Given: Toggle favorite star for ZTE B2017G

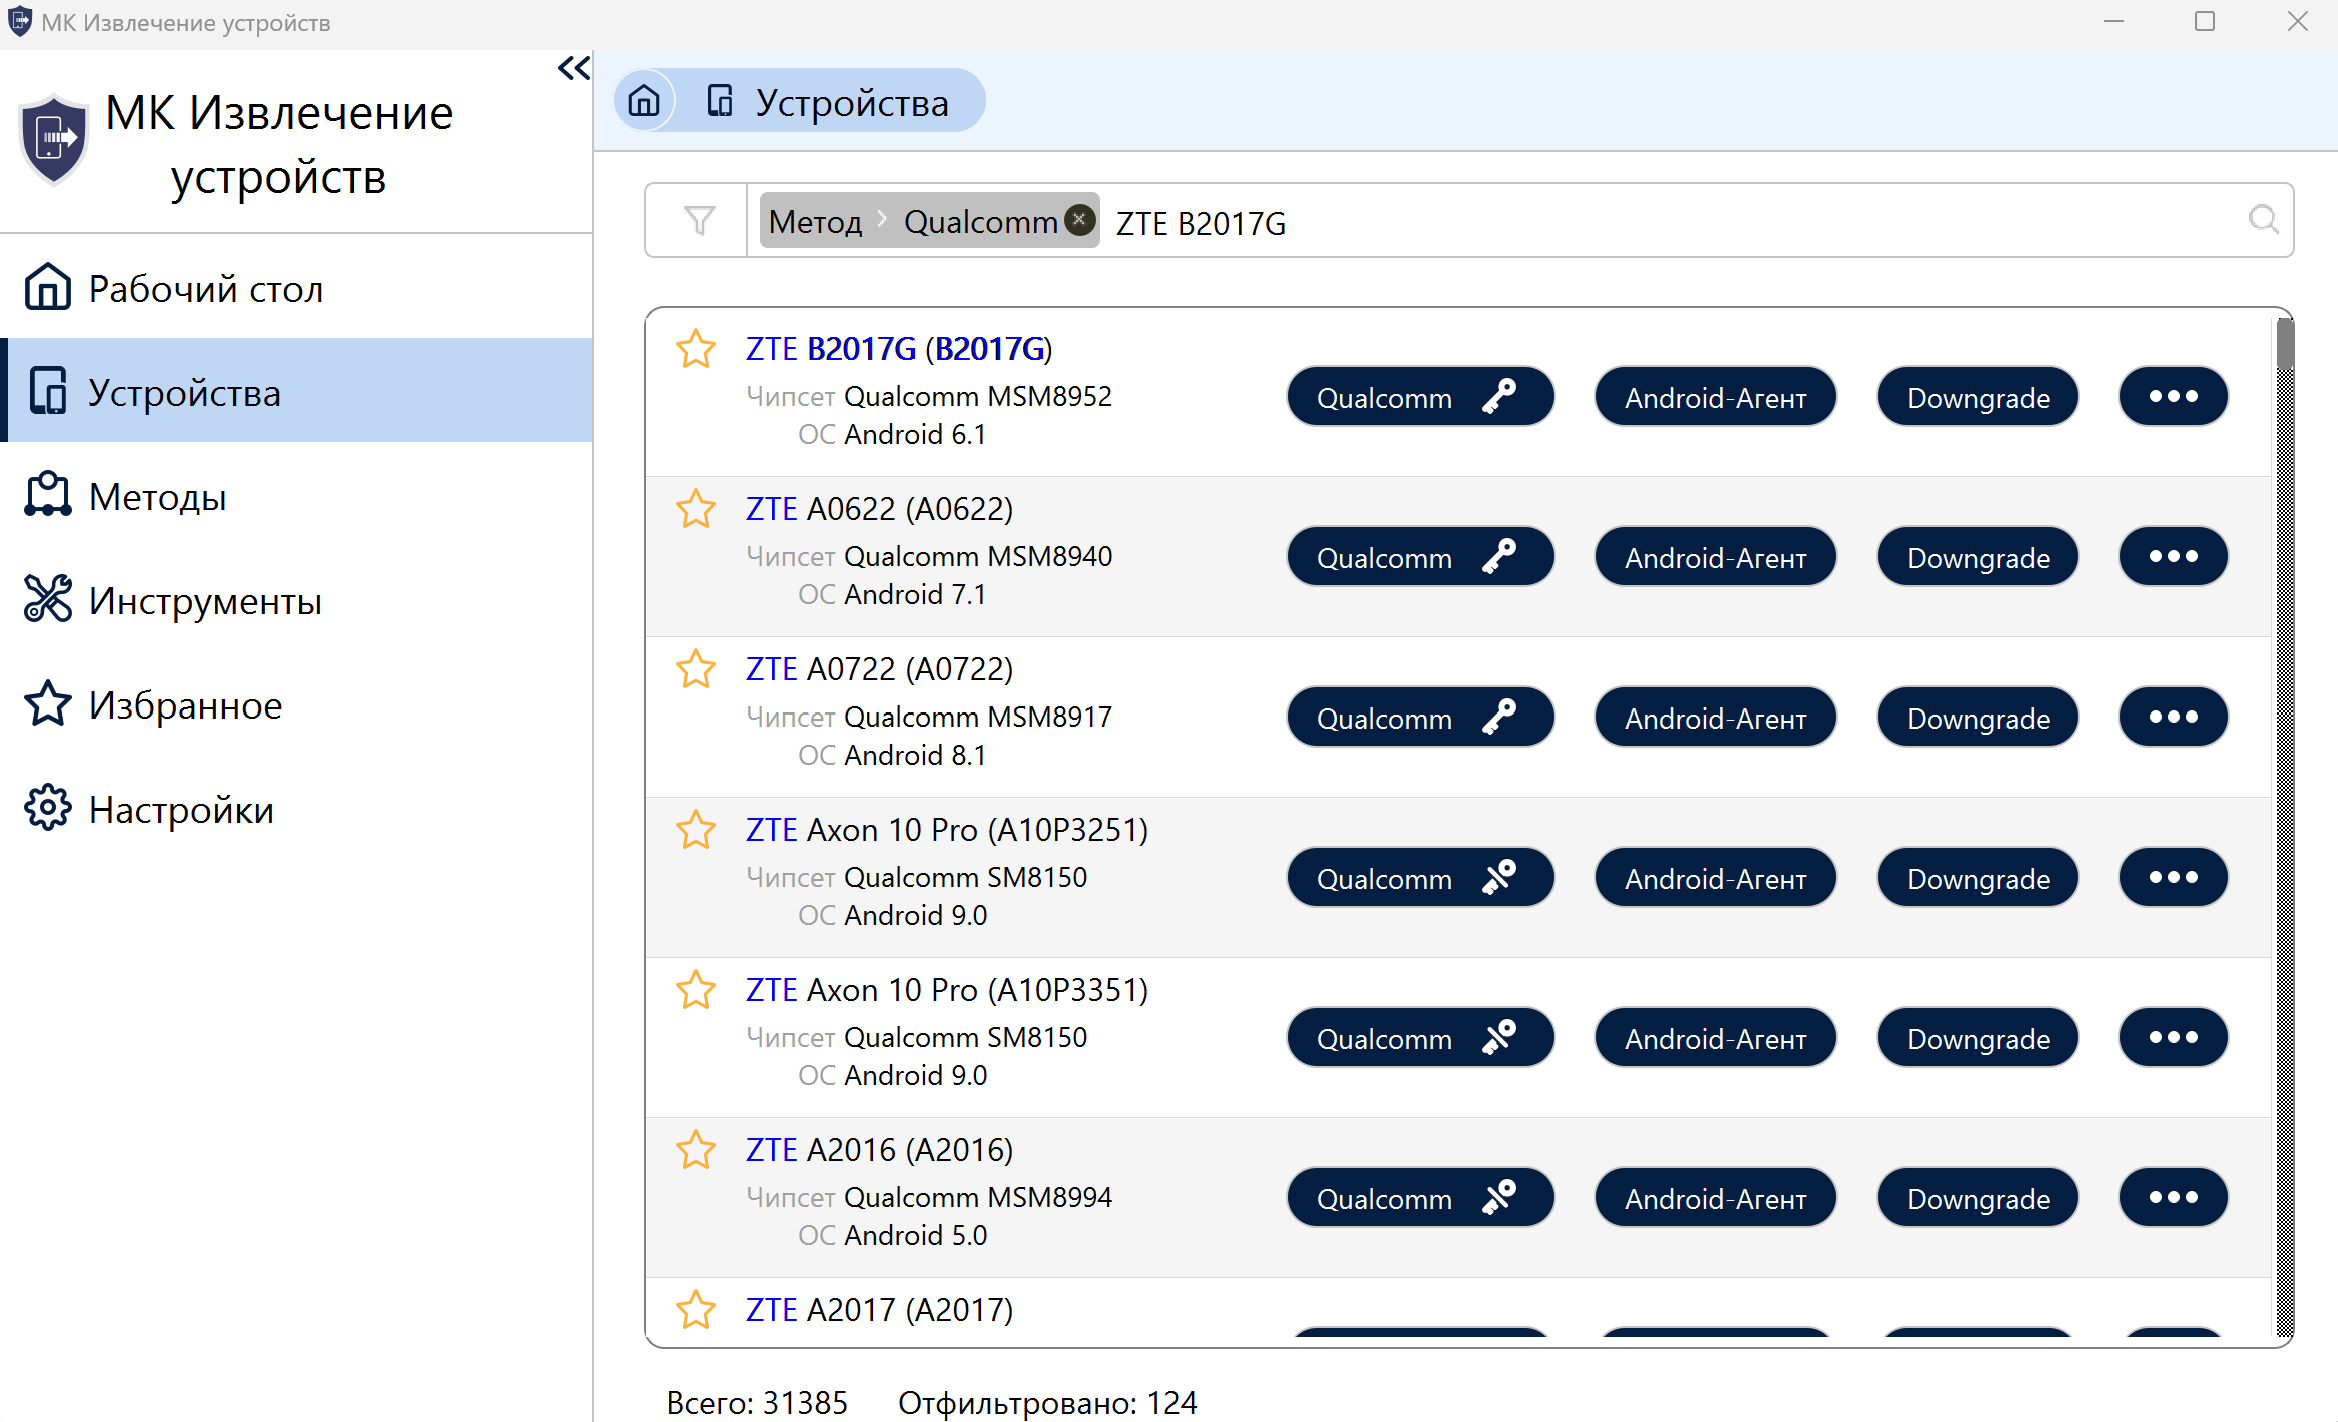Looking at the screenshot, I should (x=696, y=349).
